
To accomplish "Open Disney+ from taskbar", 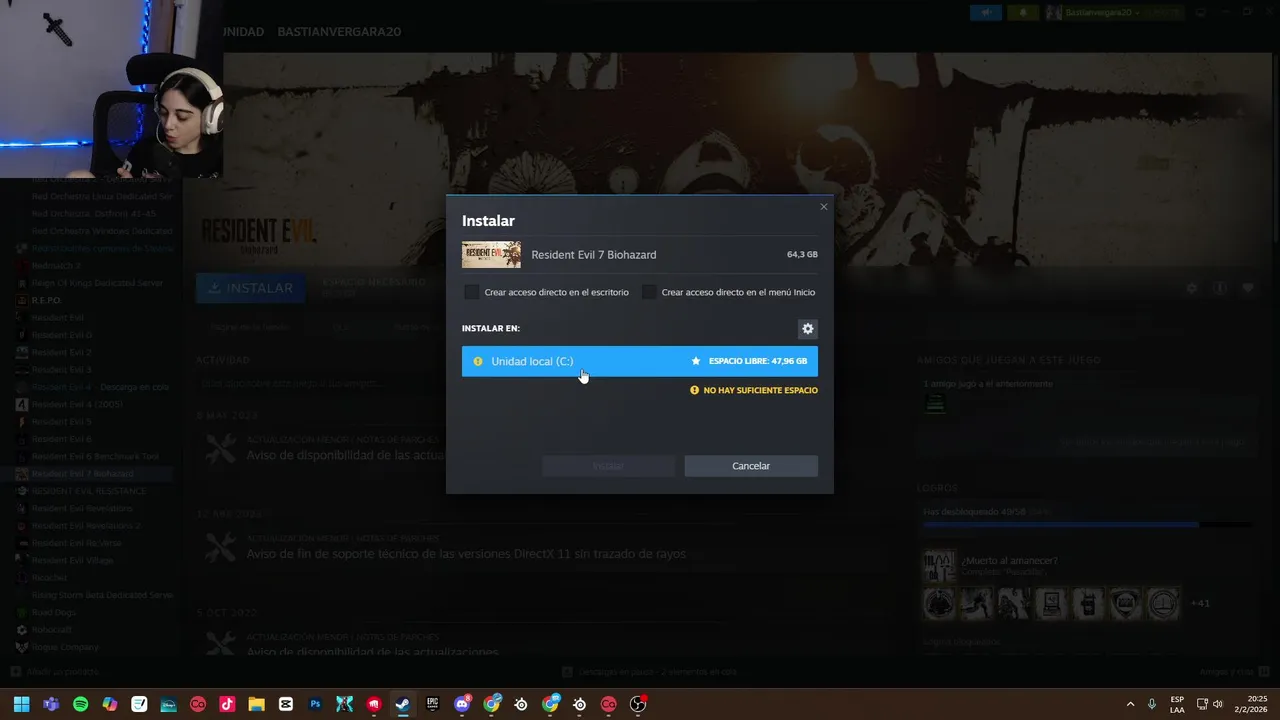I will click(x=169, y=704).
